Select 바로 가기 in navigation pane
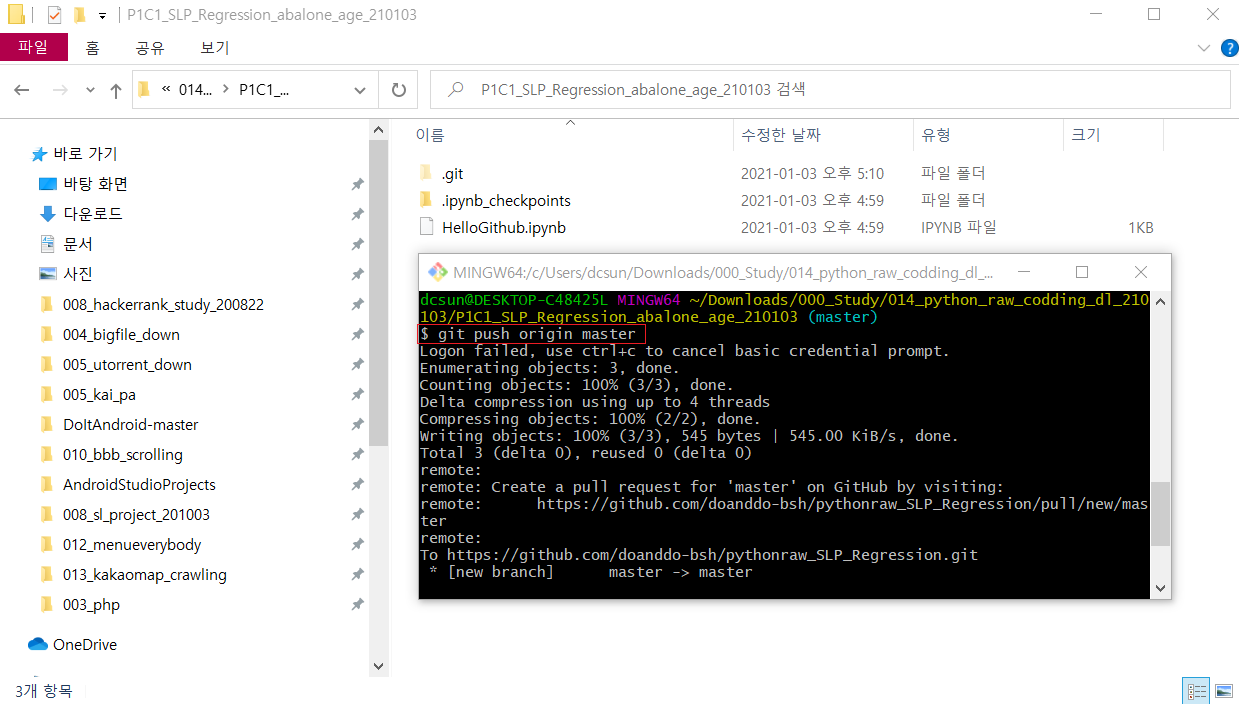1239x704 pixels. pos(85,153)
